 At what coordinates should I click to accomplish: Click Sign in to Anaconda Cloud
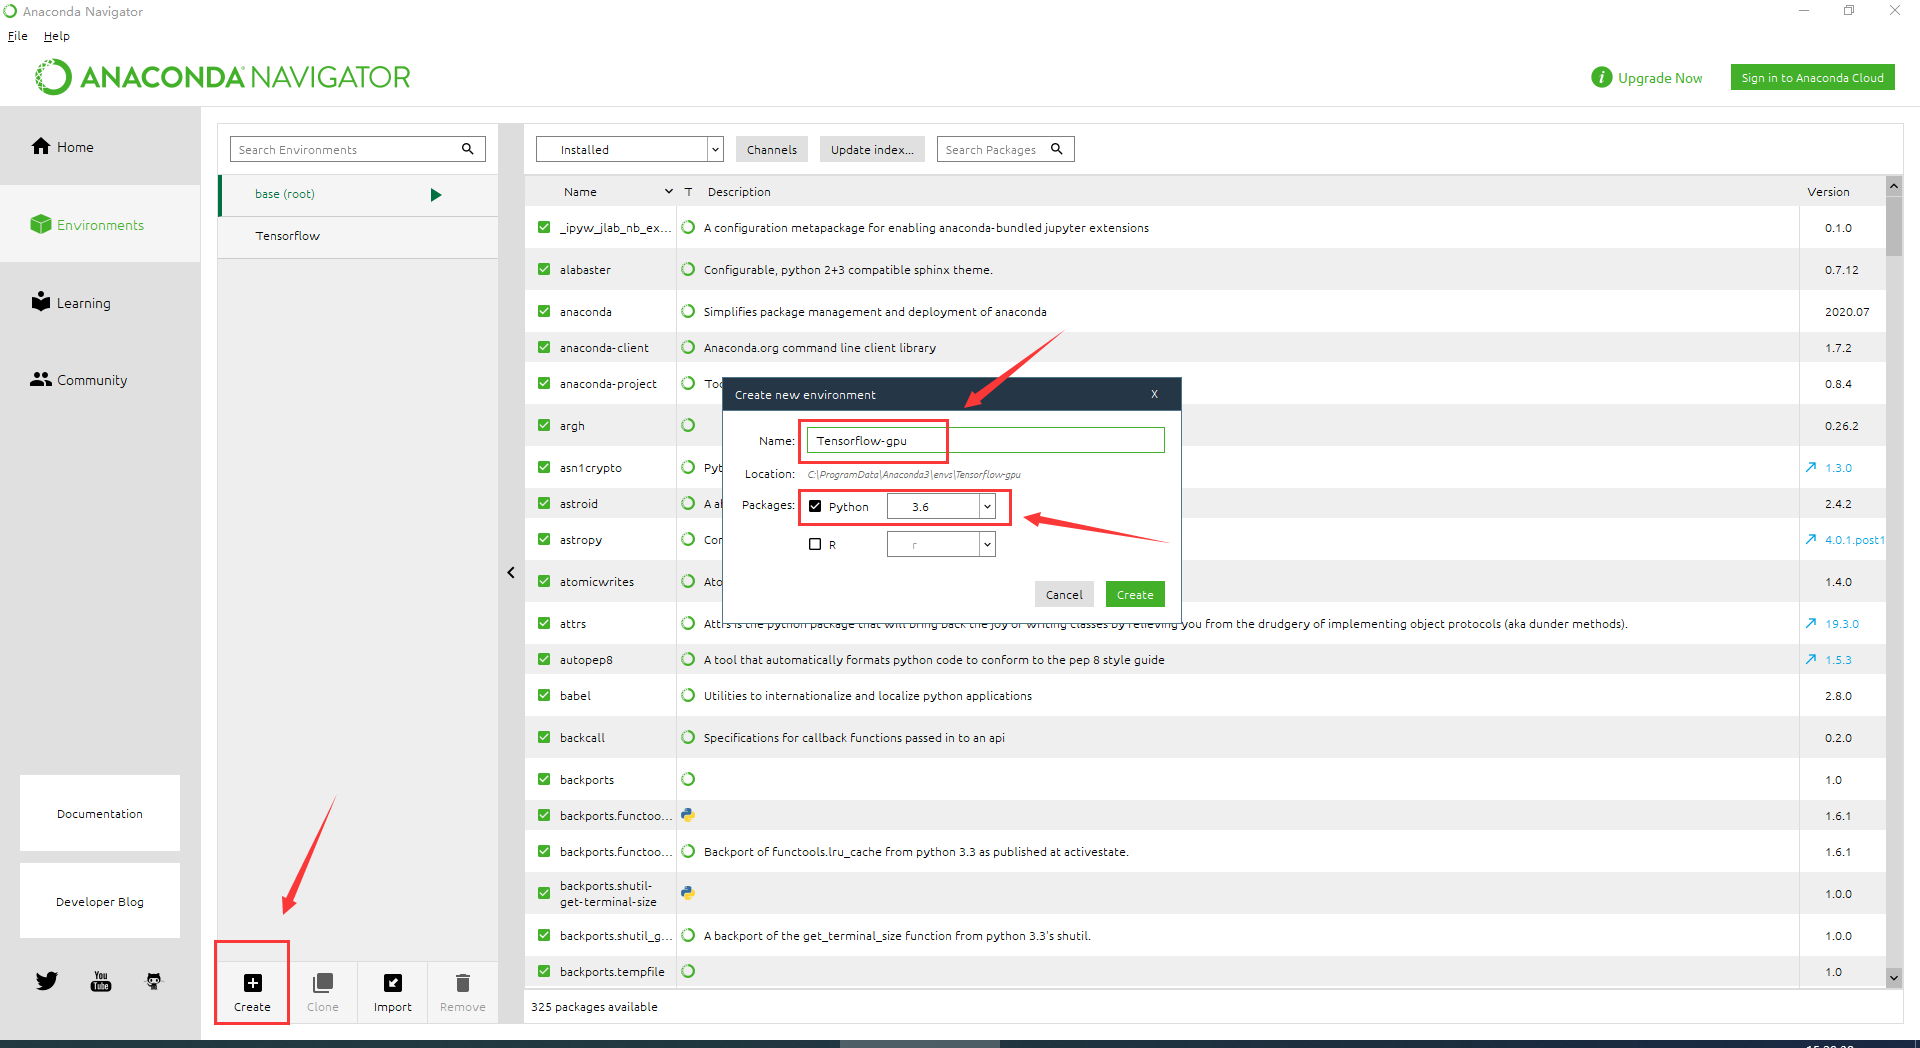coord(1812,77)
